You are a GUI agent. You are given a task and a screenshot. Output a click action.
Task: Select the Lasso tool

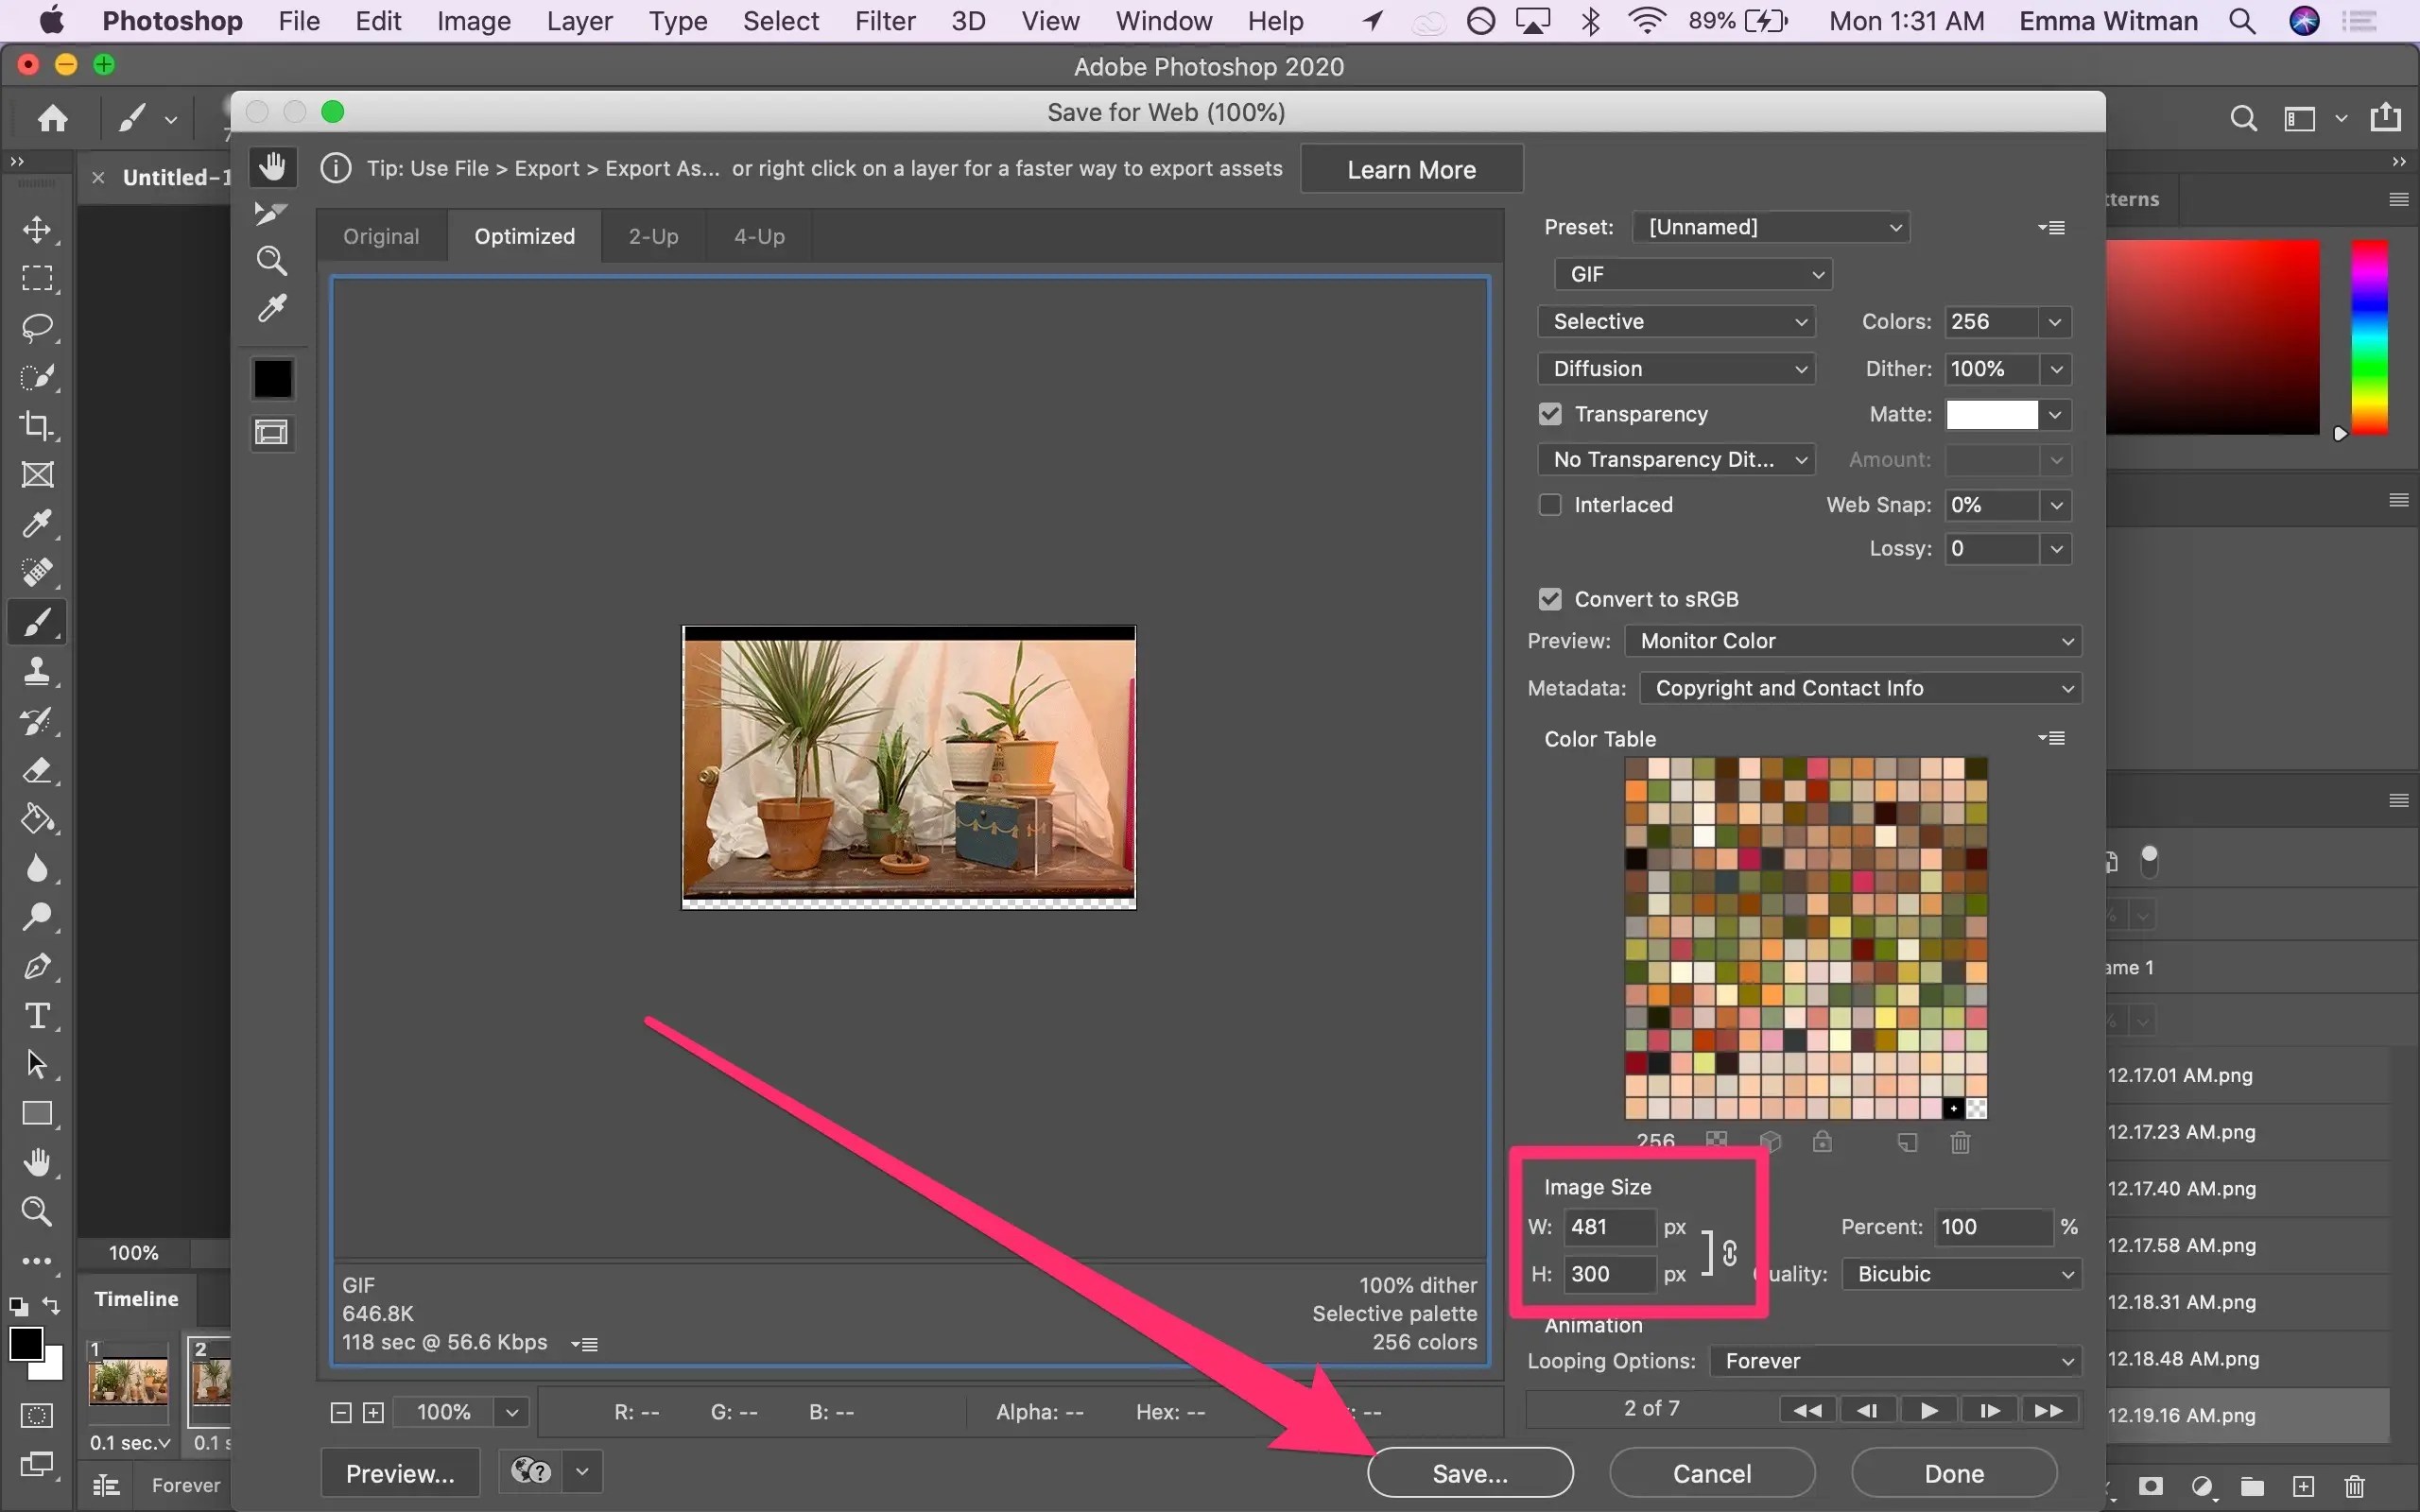click(37, 327)
